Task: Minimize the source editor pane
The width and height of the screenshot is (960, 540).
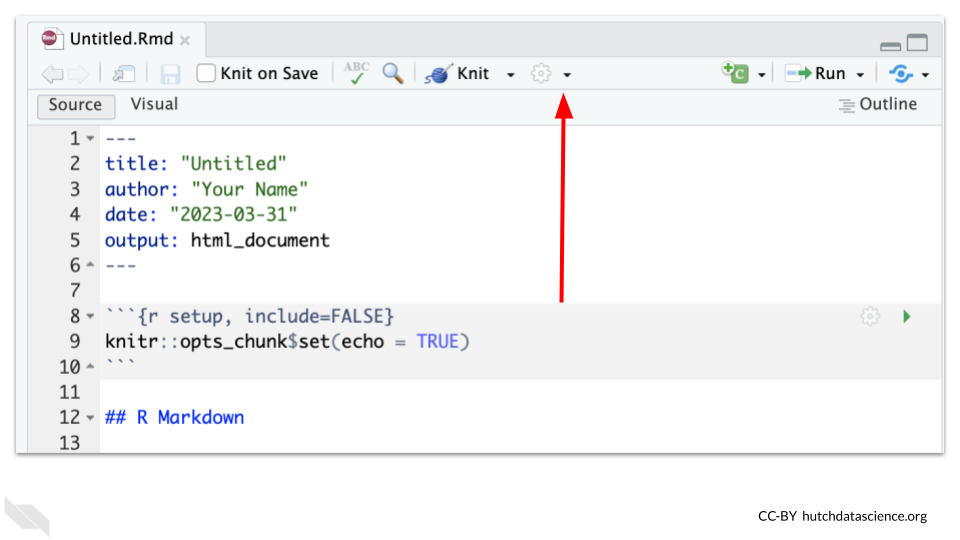Action: coord(890,46)
